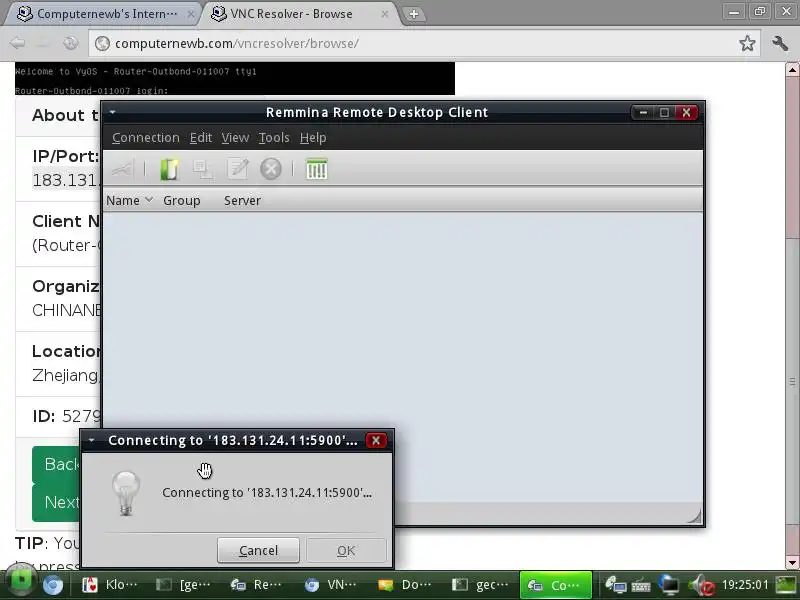Image resolution: width=800 pixels, height=600 pixels.
Task: Restore down the browser window
Action: click(760, 11)
